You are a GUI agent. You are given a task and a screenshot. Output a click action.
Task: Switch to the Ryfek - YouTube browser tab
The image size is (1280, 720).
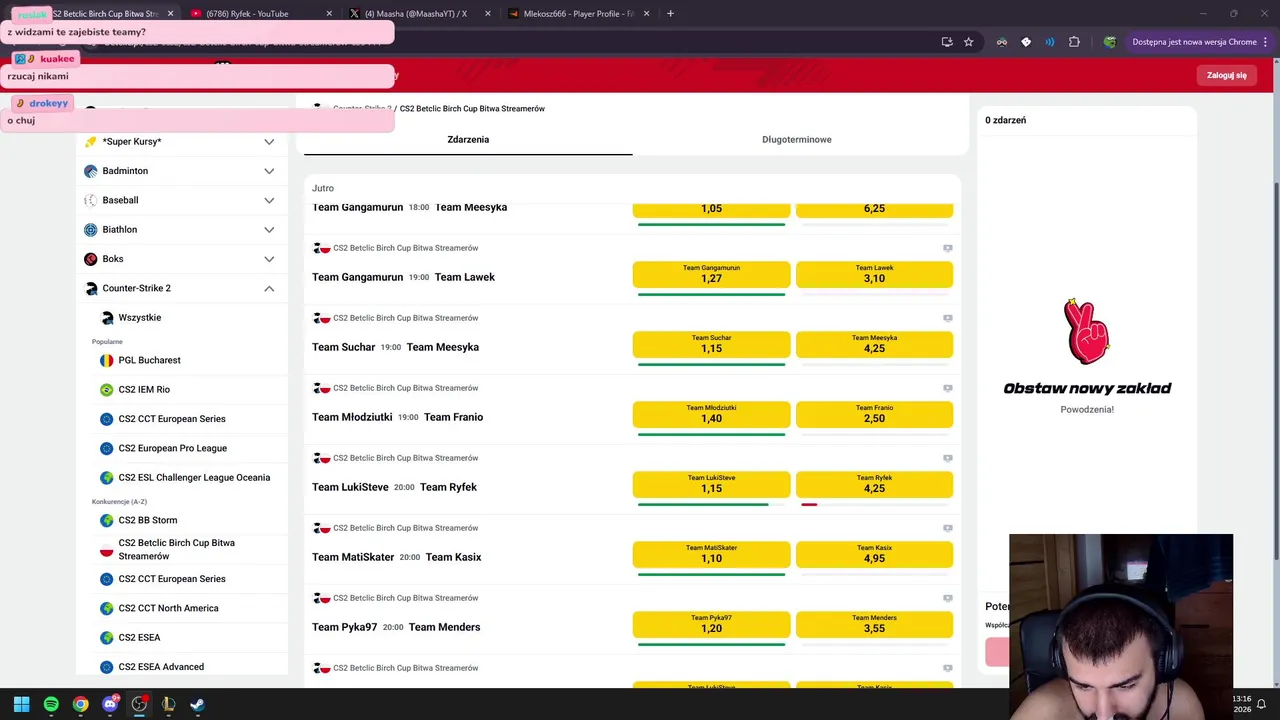(260, 14)
